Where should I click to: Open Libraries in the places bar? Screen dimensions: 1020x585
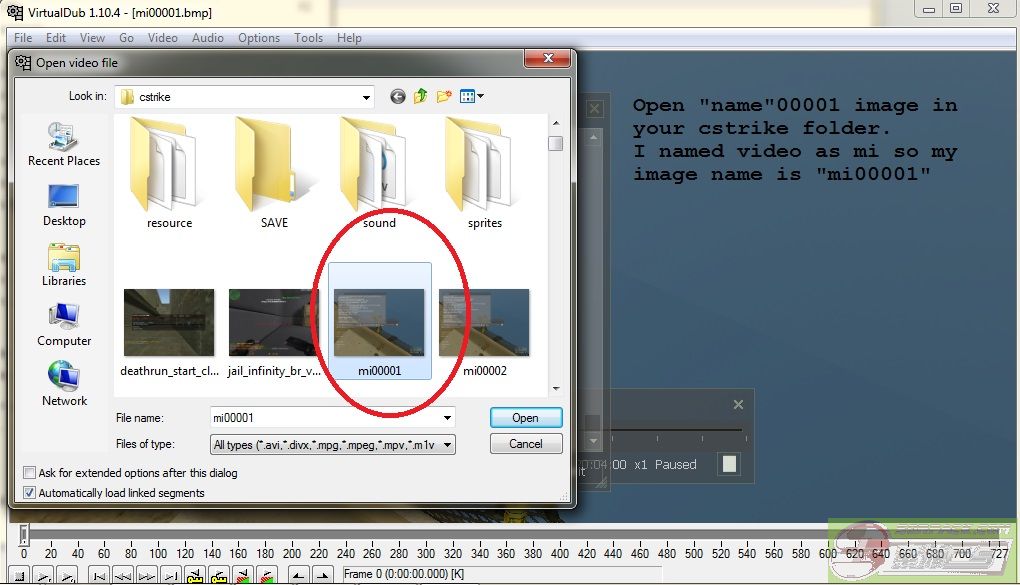point(64,264)
